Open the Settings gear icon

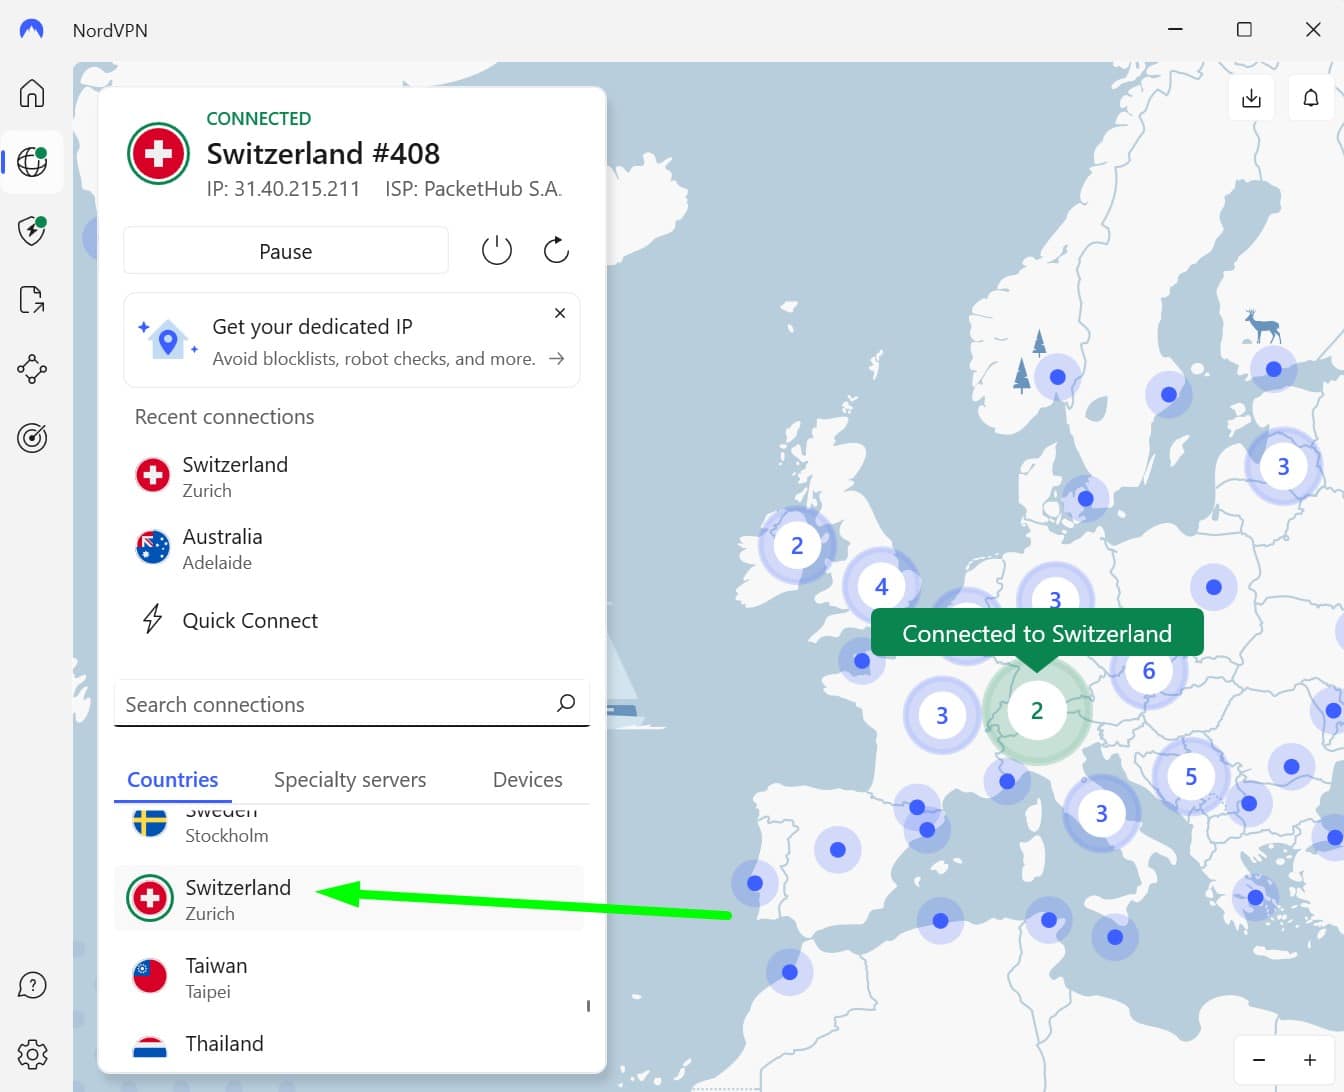tap(32, 1054)
